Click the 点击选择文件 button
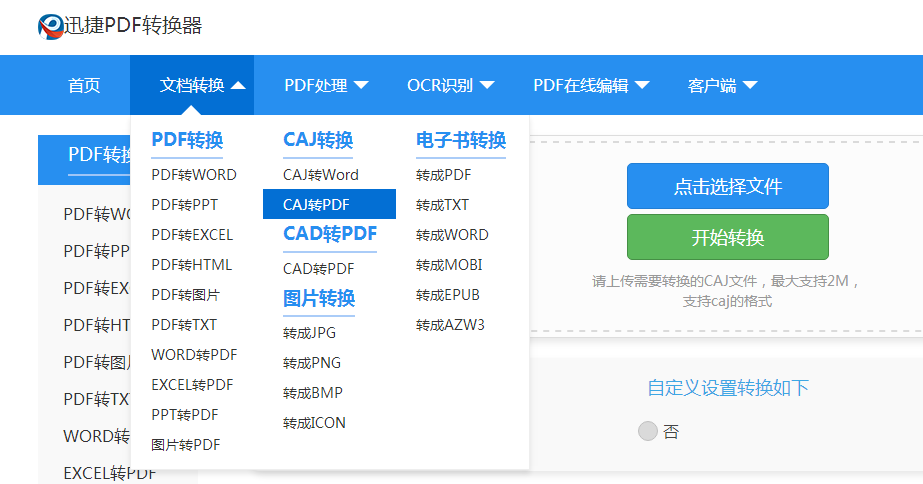The height and width of the screenshot is (484, 923). (728, 186)
